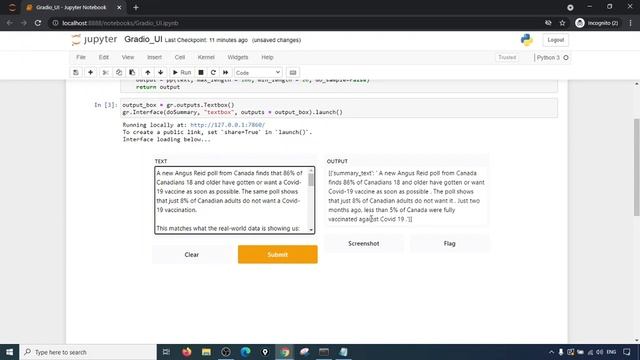Image resolution: width=640 pixels, height=360 pixels.
Task: Restart kernel and run all icon
Action: click(225, 73)
